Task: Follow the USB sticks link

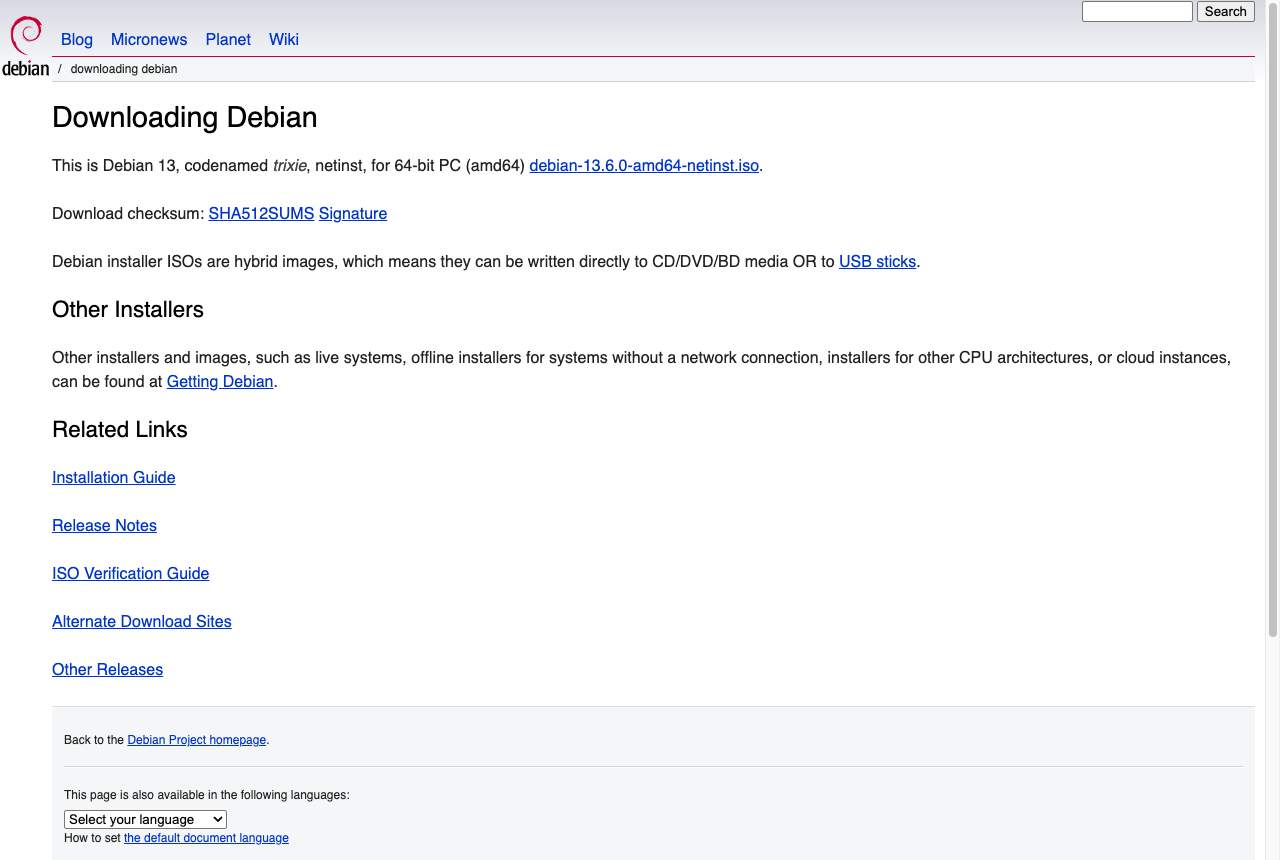Action: pos(877,261)
